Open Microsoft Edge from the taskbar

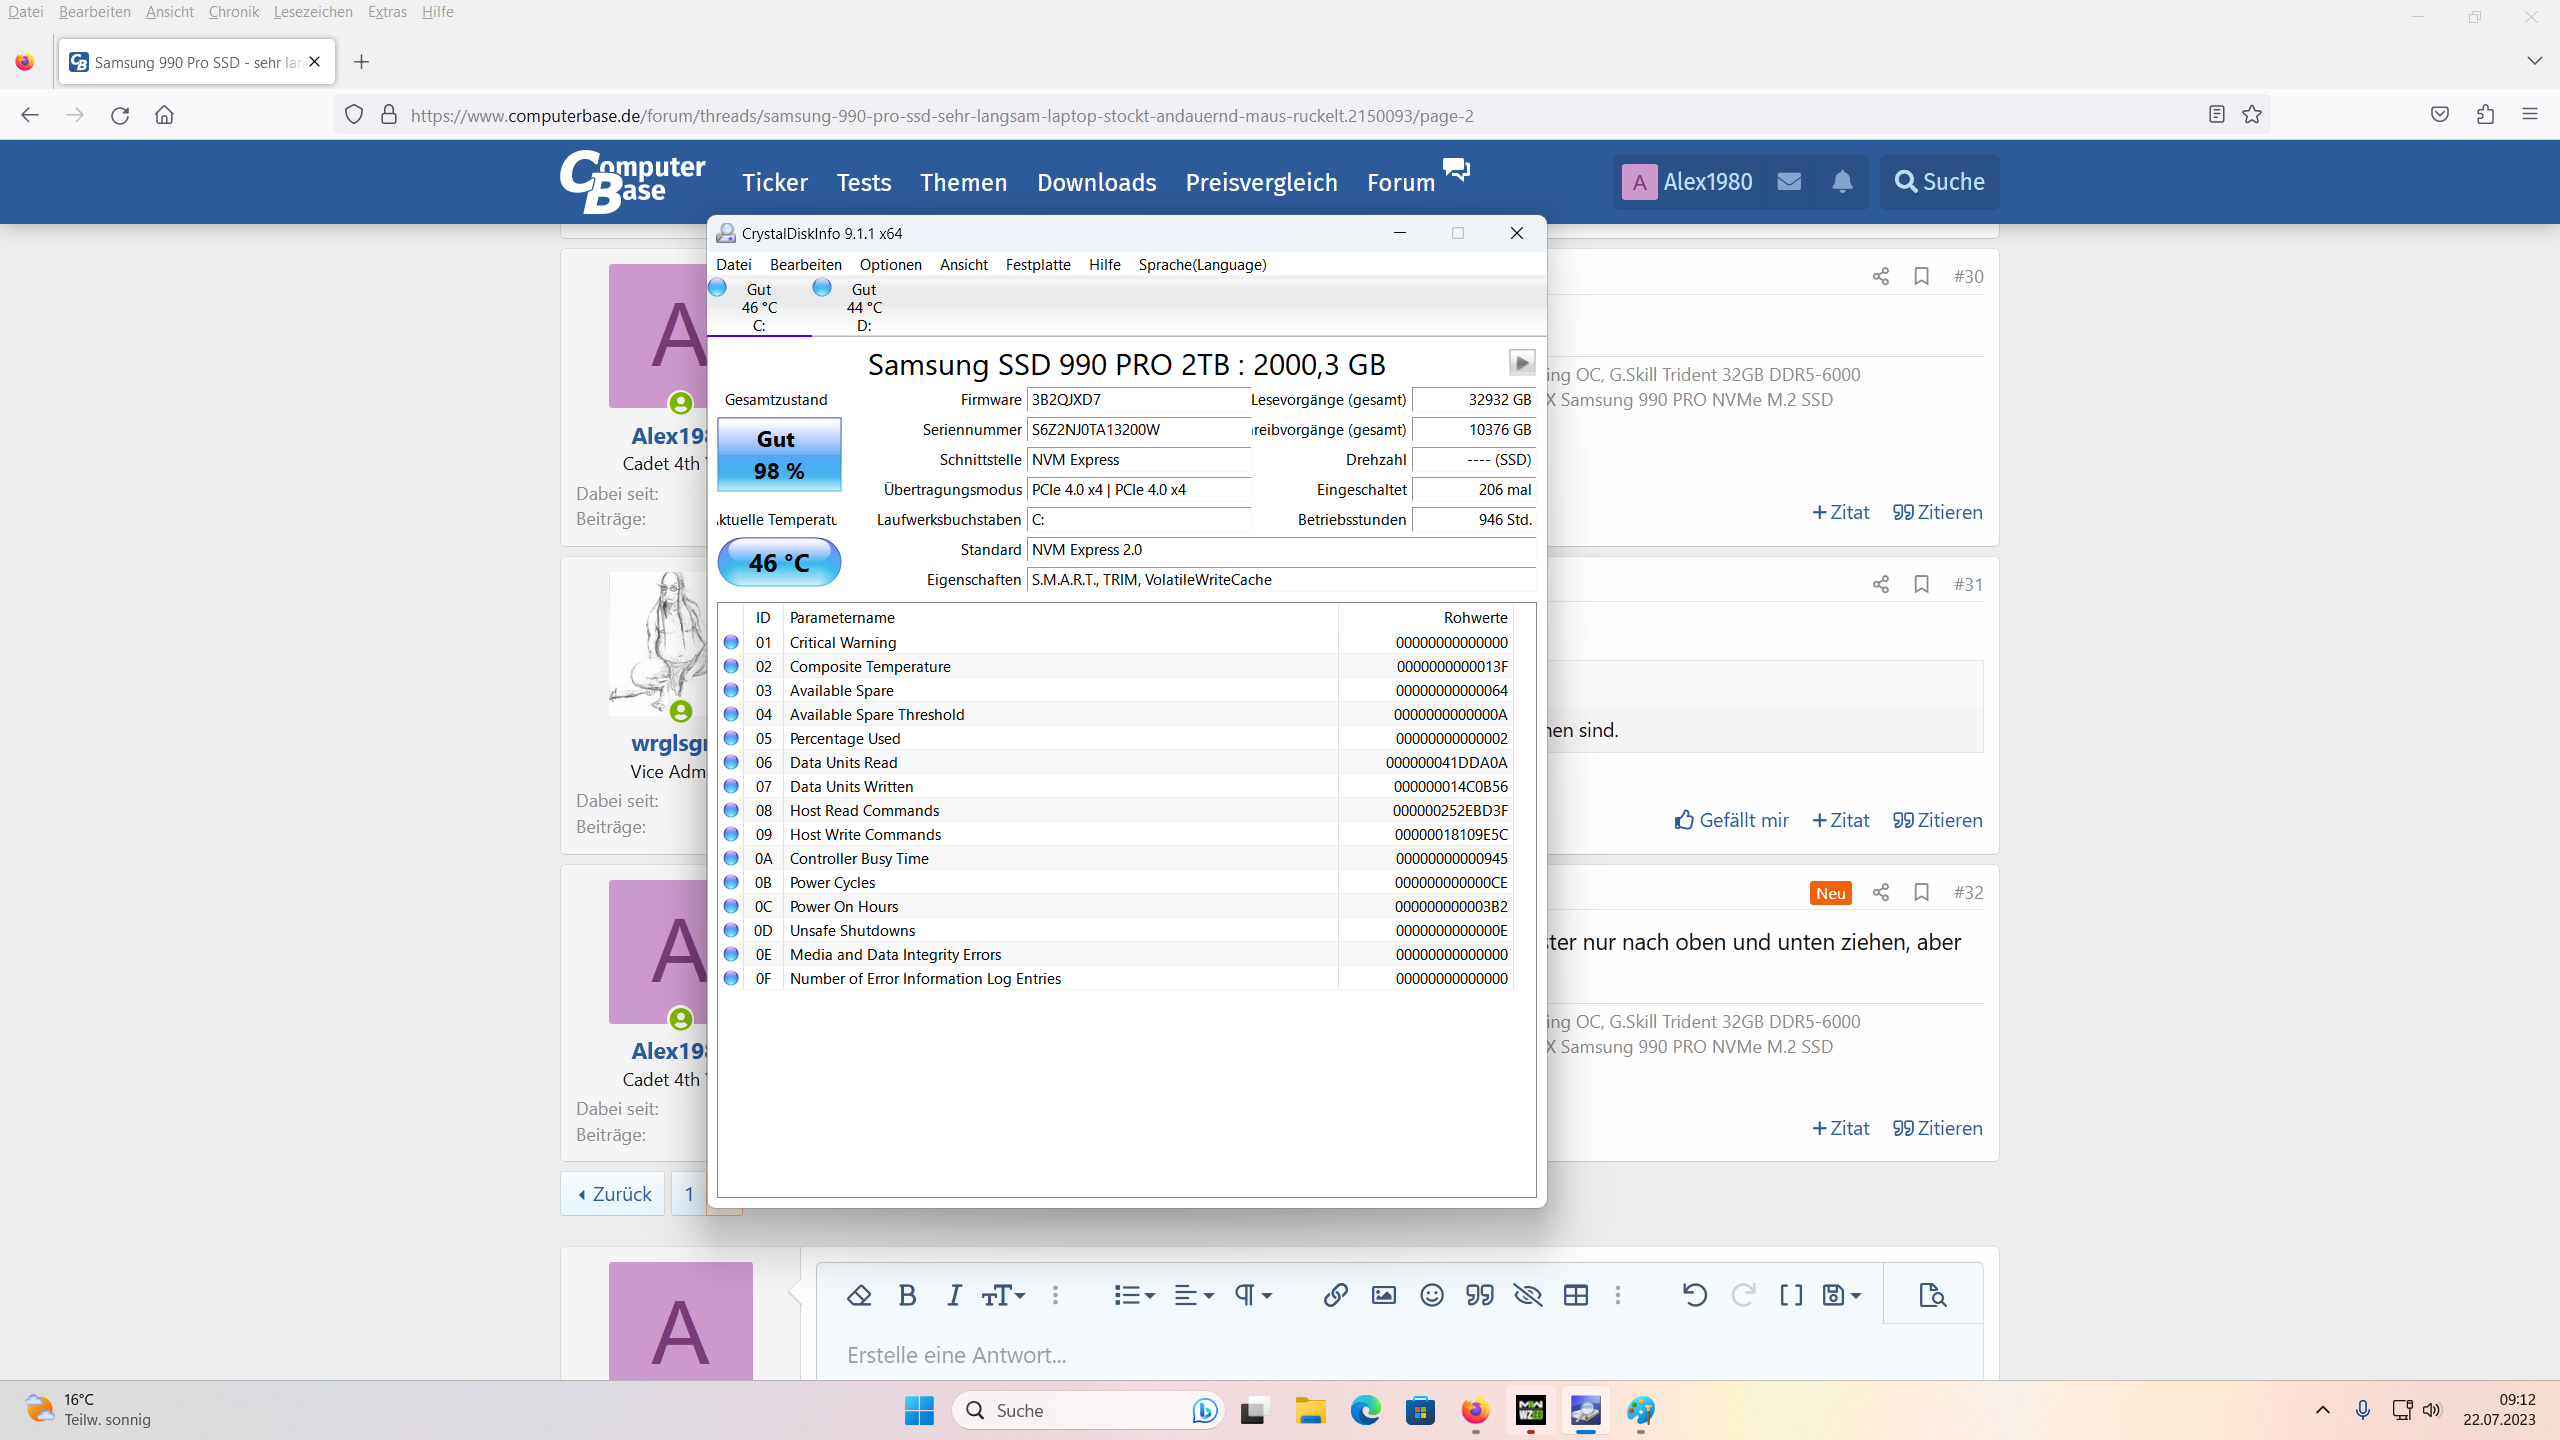[x=1365, y=1410]
